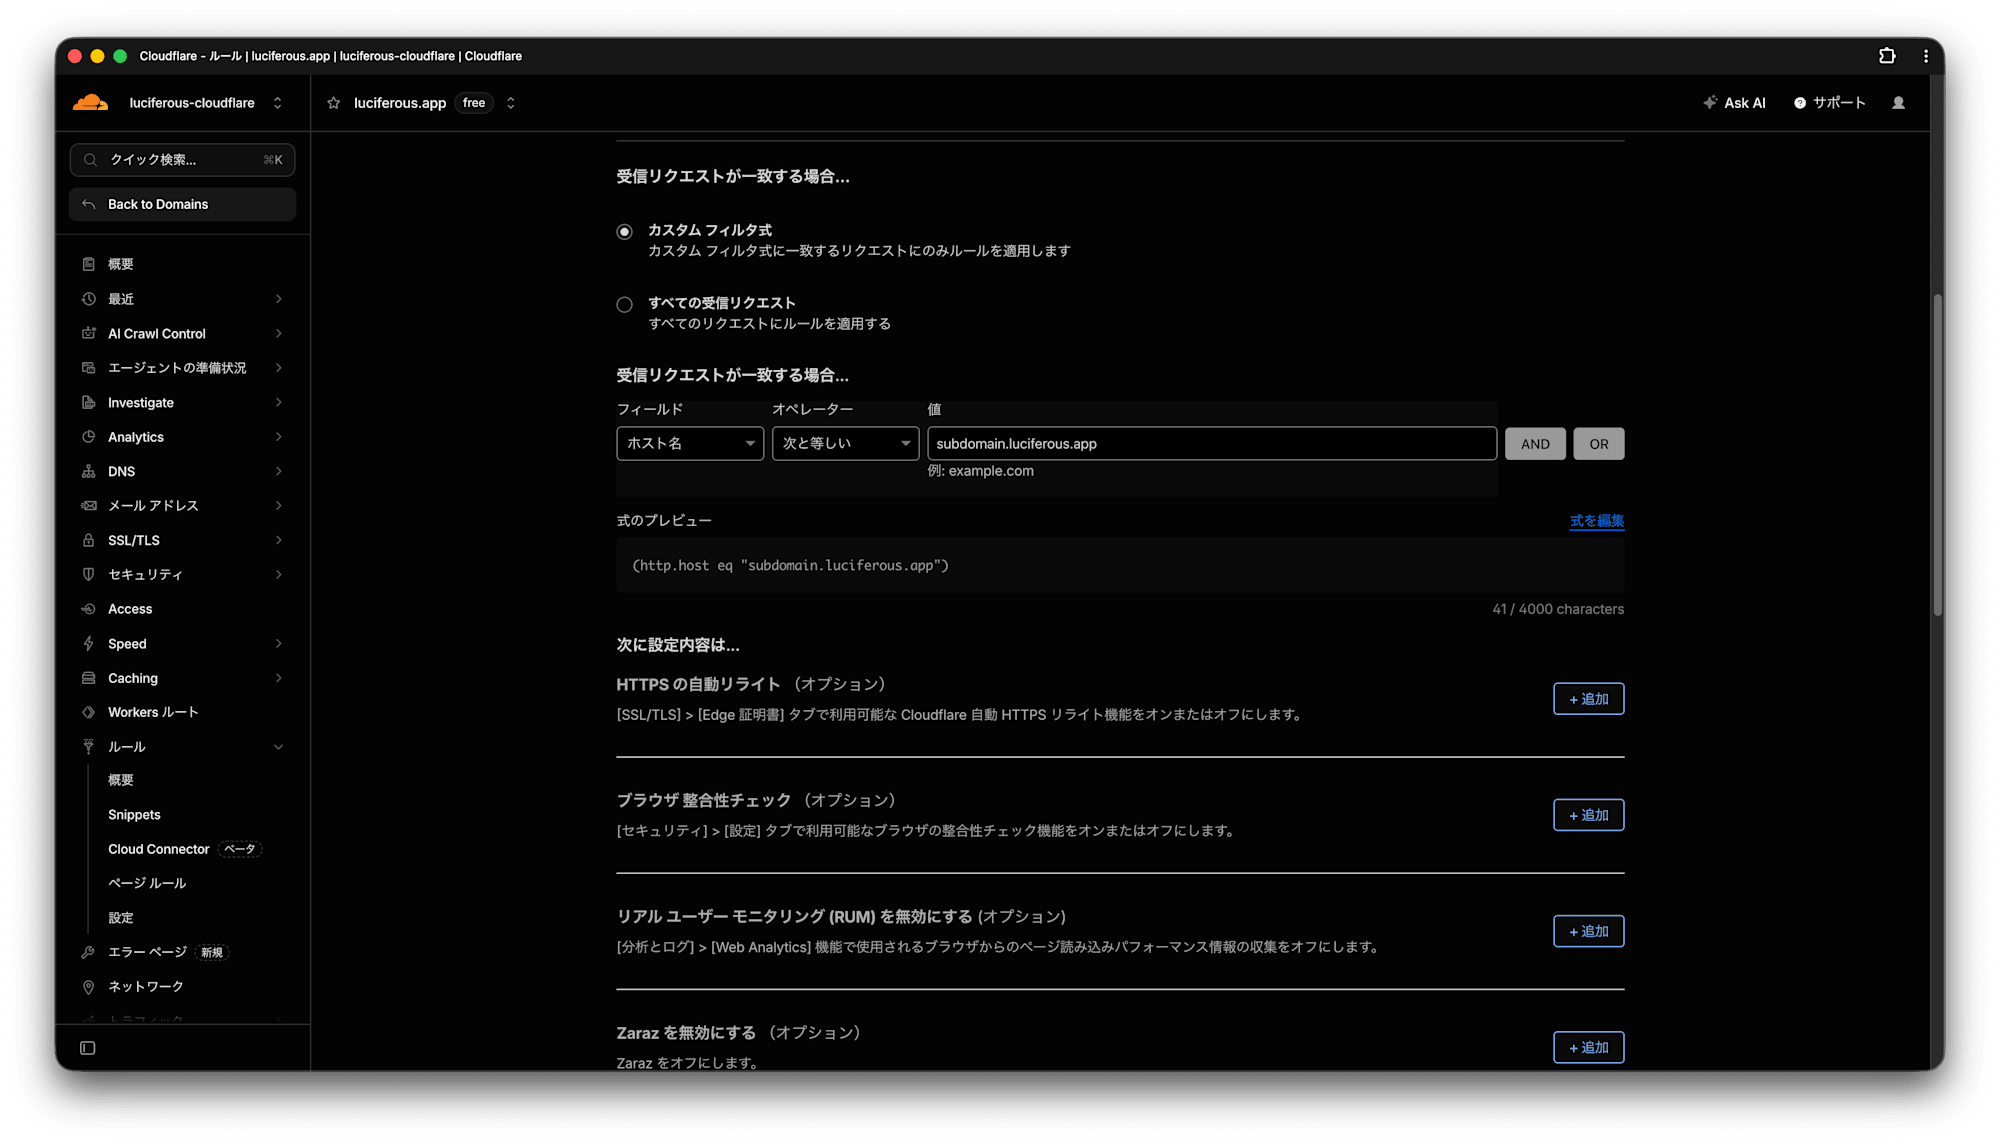
Task: Click the サポート help icon
Action: pyautogui.click(x=1800, y=103)
